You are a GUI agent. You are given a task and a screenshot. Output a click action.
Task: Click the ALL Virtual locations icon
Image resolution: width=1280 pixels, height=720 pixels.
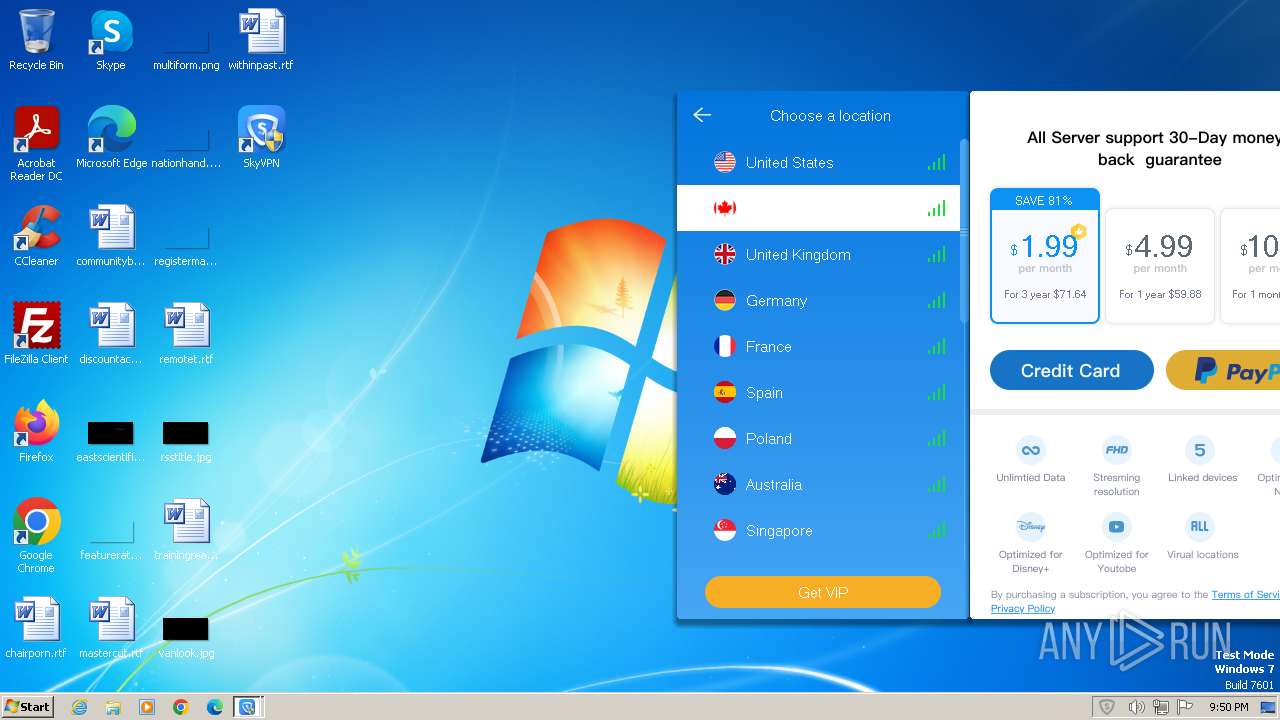(1200, 526)
